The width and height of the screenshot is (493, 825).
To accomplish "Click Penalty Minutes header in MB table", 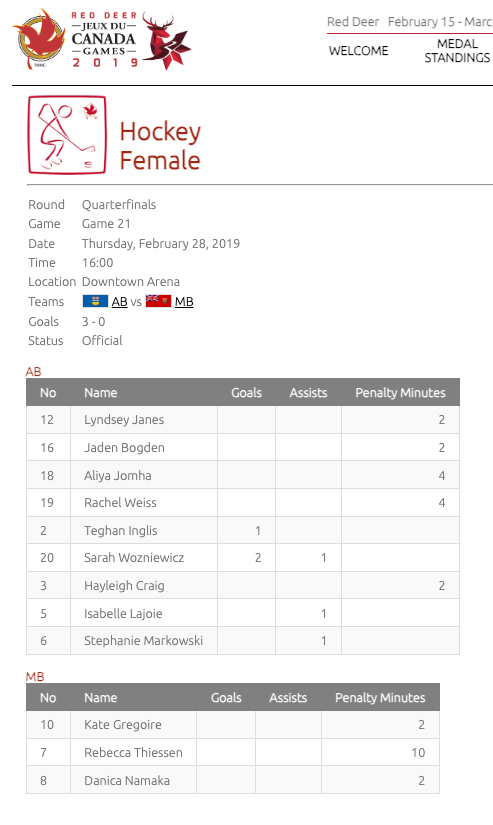I will 380,698.
